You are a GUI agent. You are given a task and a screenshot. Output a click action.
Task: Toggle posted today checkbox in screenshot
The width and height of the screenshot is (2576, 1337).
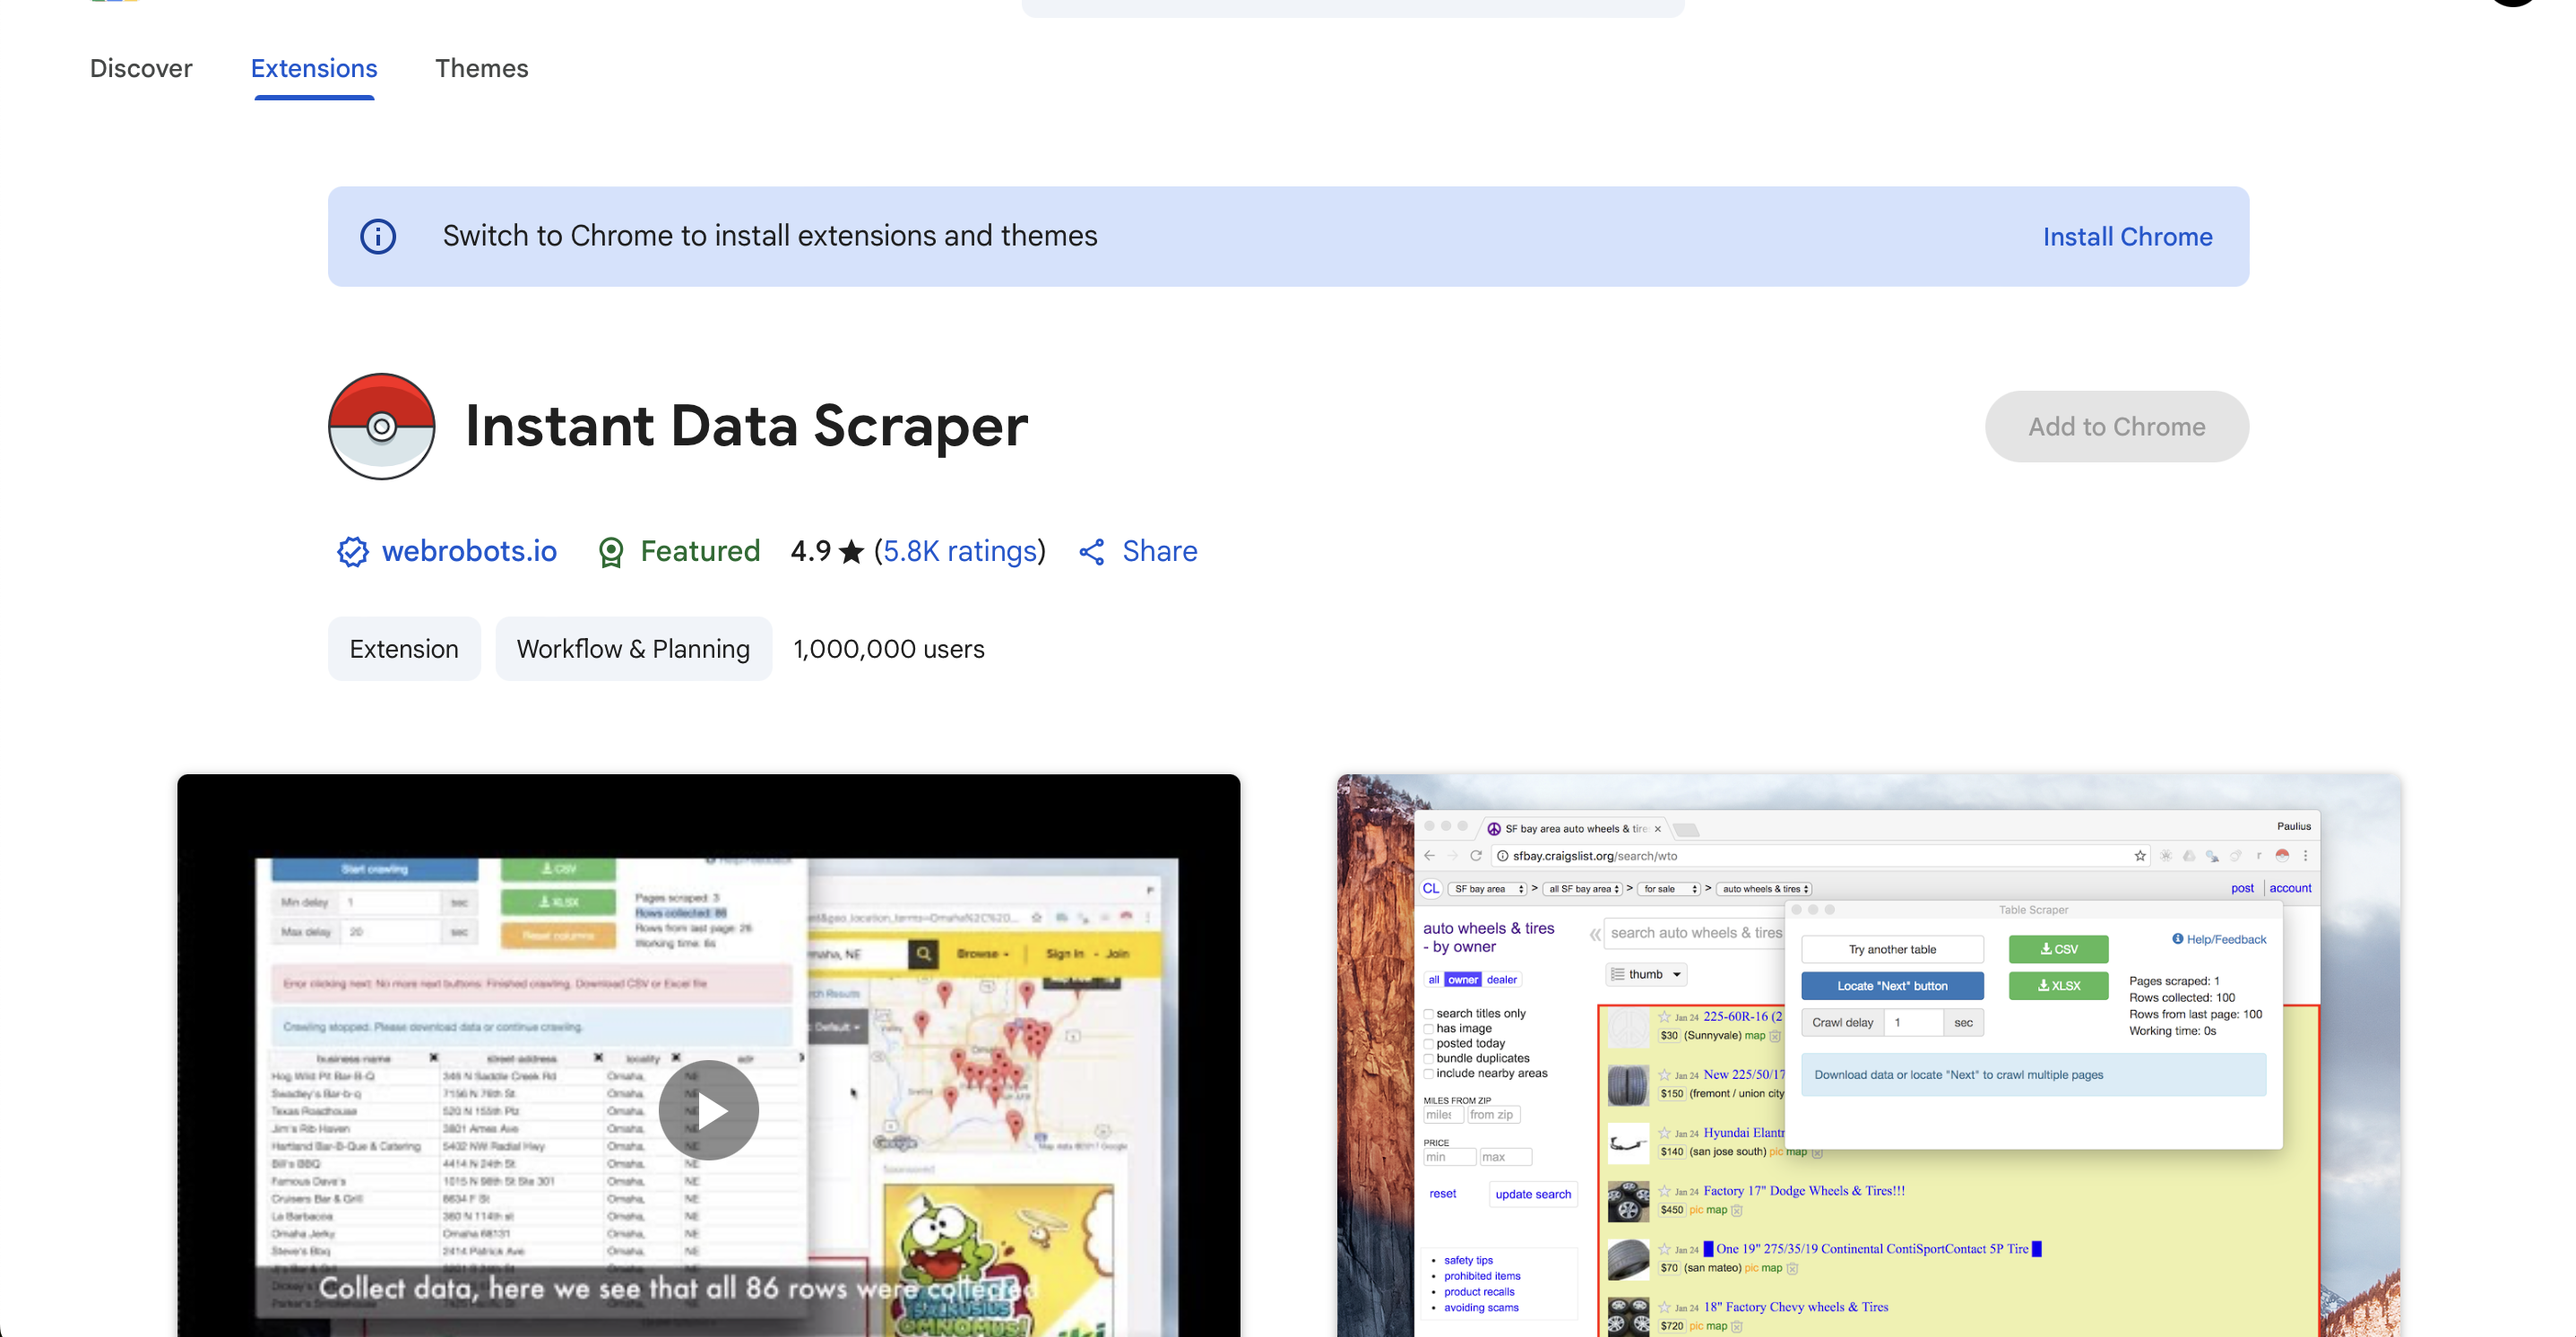point(1429,1044)
